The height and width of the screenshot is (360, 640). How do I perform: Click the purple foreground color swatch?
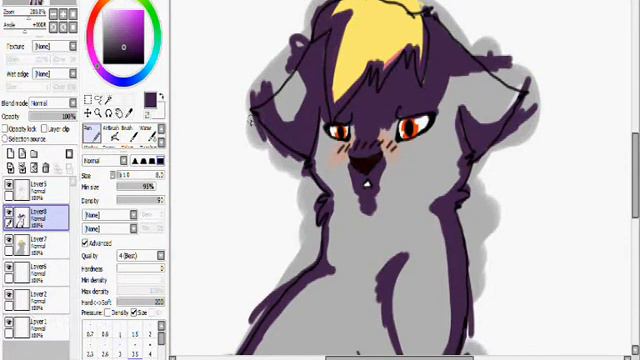coord(150,100)
